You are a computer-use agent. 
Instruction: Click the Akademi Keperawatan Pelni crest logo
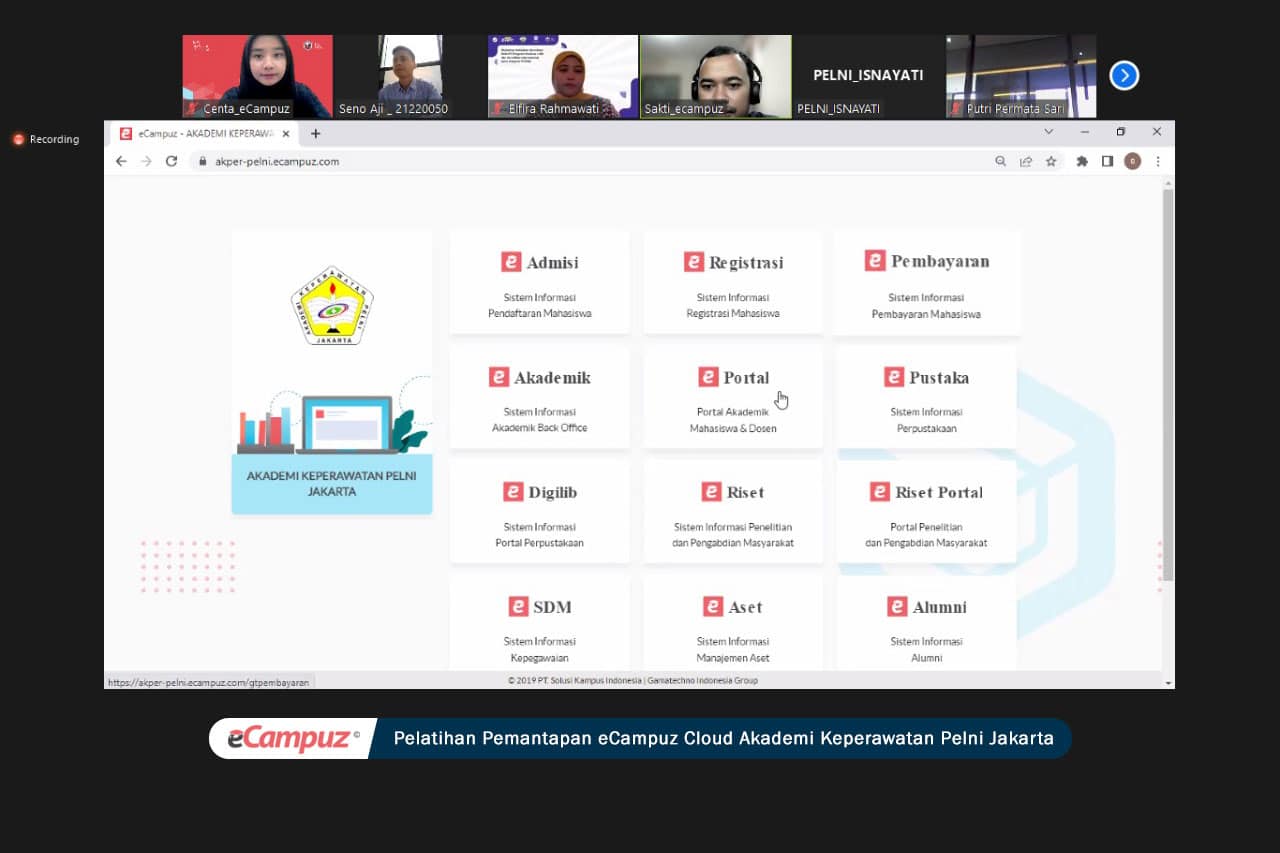pos(332,306)
